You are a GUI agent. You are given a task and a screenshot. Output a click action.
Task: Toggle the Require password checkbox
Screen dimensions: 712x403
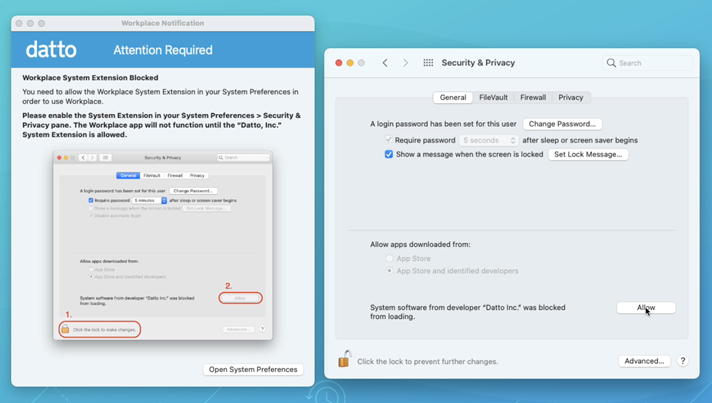(x=389, y=140)
